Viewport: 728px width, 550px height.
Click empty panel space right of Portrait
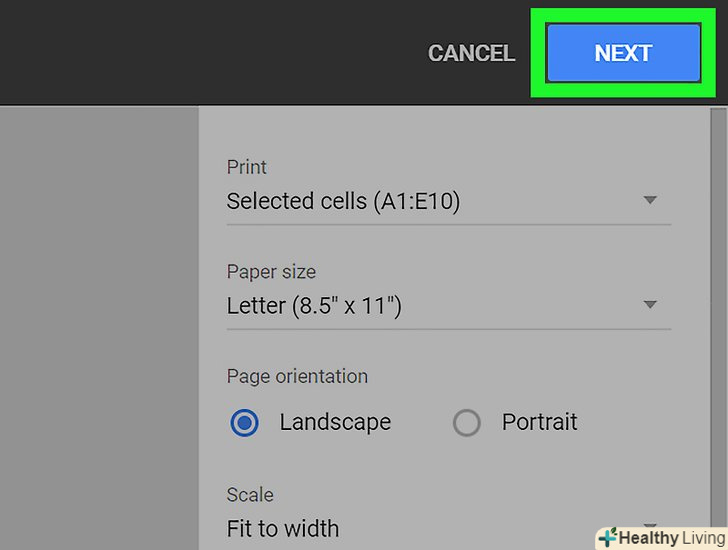(640, 423)
